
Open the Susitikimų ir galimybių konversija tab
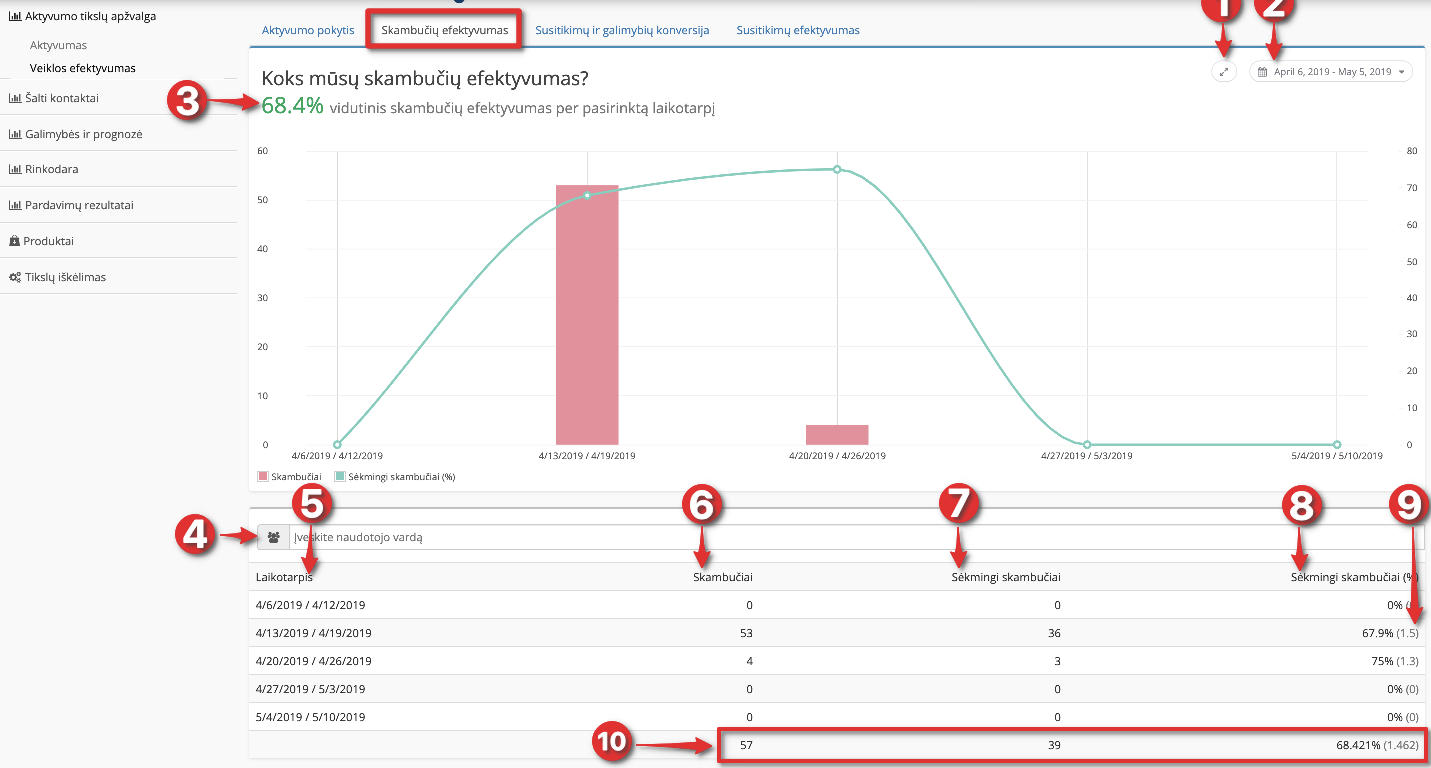pos(622,30)
